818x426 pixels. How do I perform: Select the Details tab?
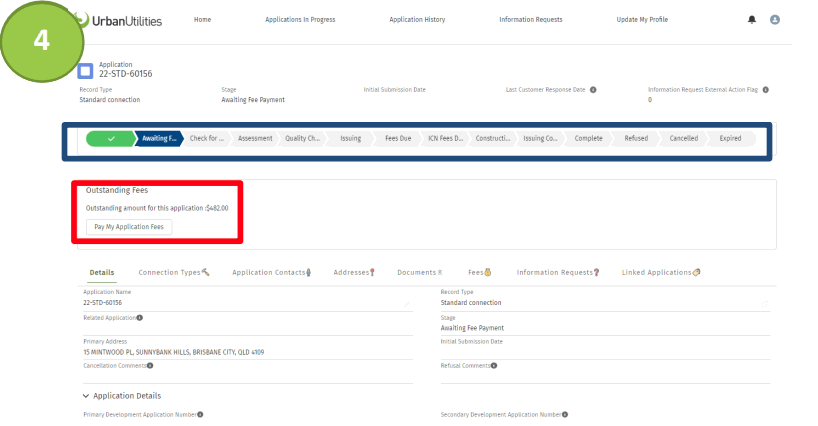(x=102, y=272)
